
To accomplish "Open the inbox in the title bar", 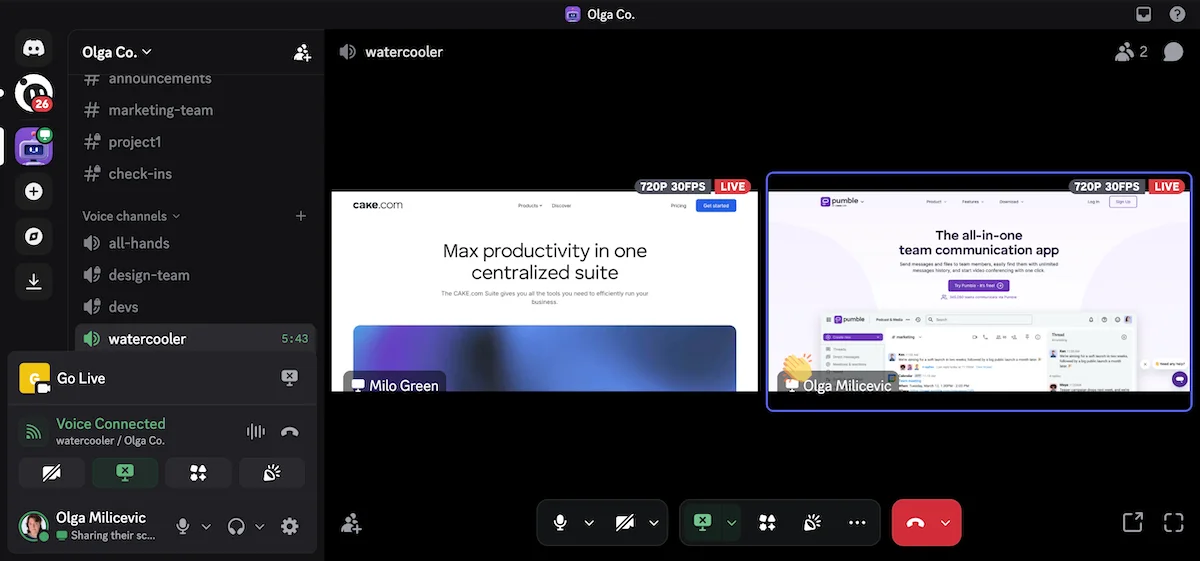I will click(1144, 14).
